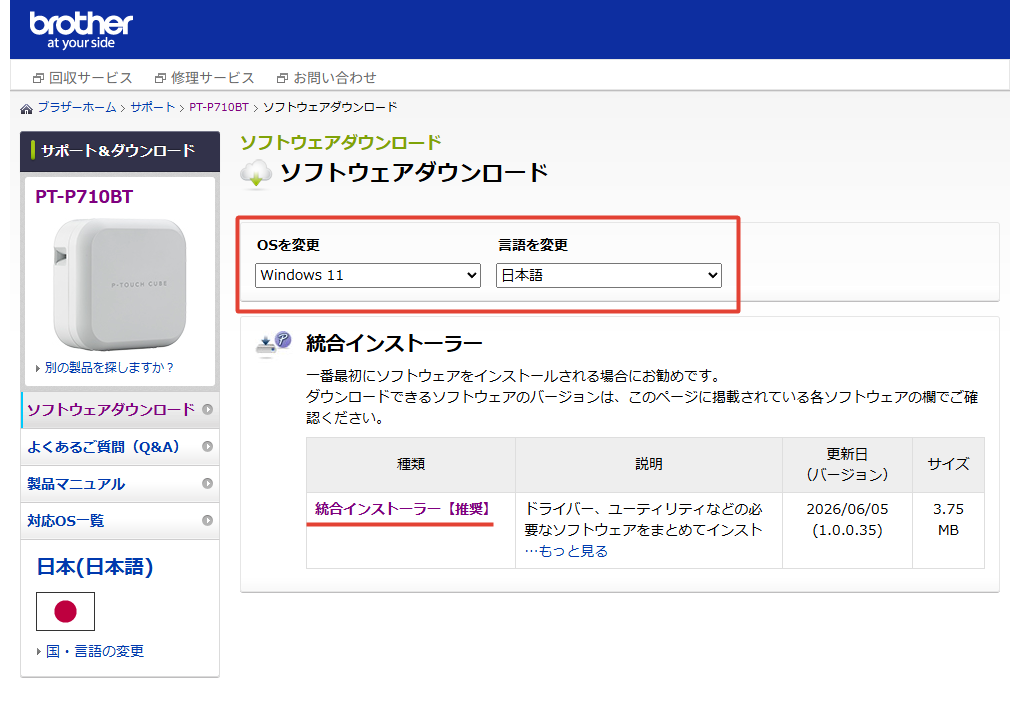Click the OSを変更 label
Viewport: 1019px width, 704px height.
coord(289,246)
